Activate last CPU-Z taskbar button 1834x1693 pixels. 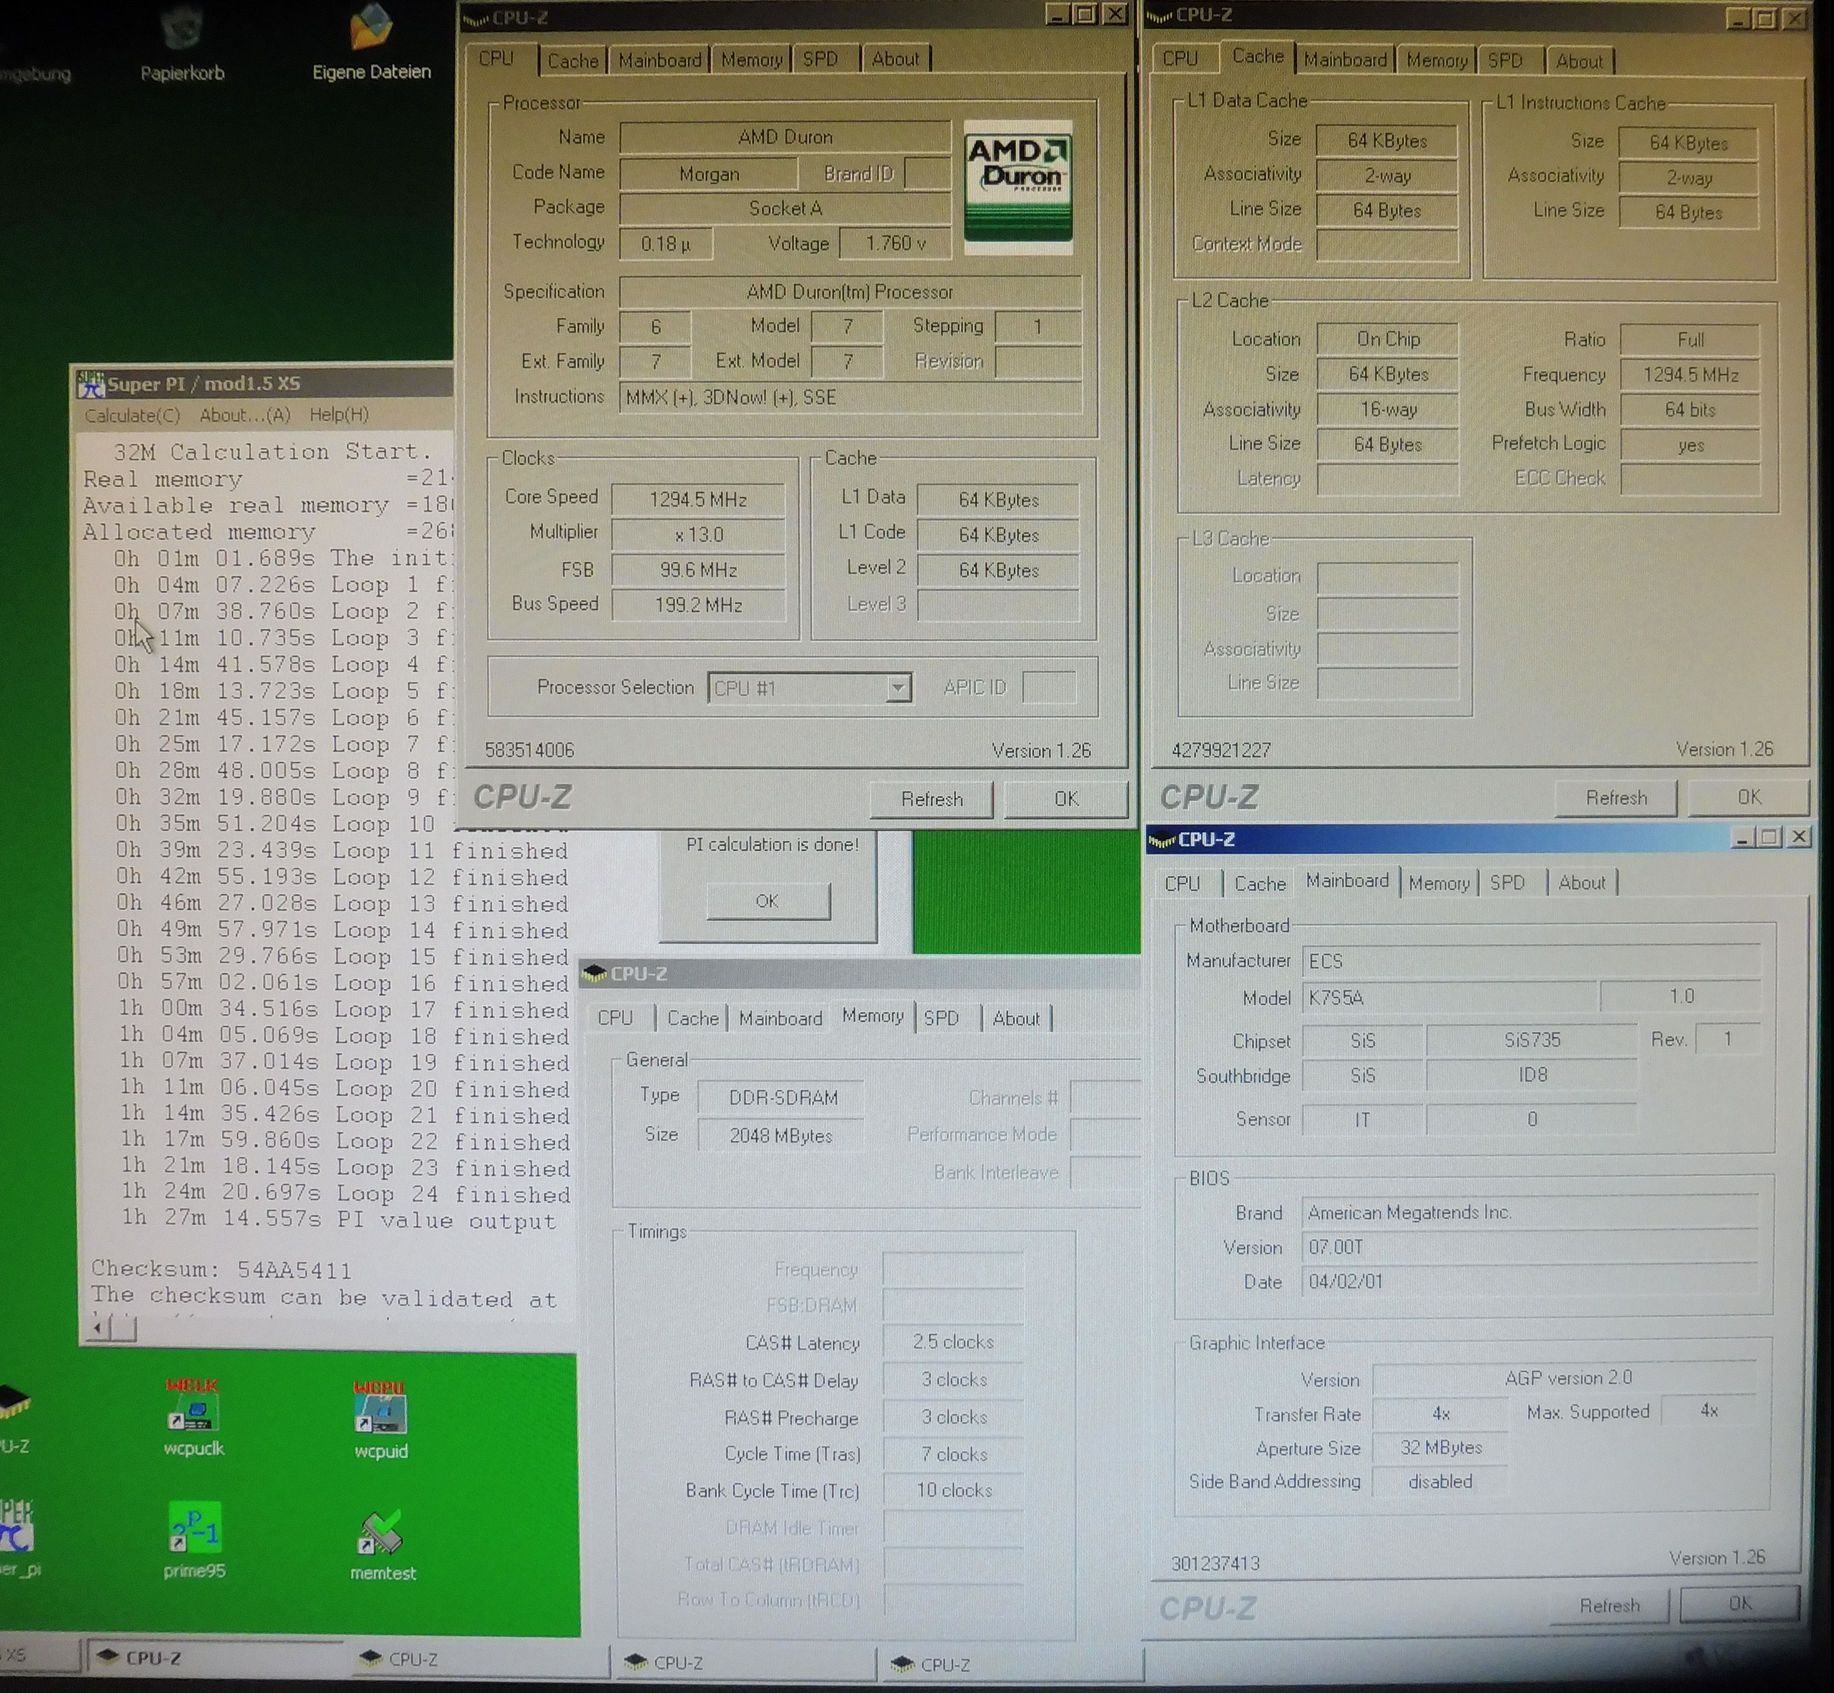(1010, 1664)
